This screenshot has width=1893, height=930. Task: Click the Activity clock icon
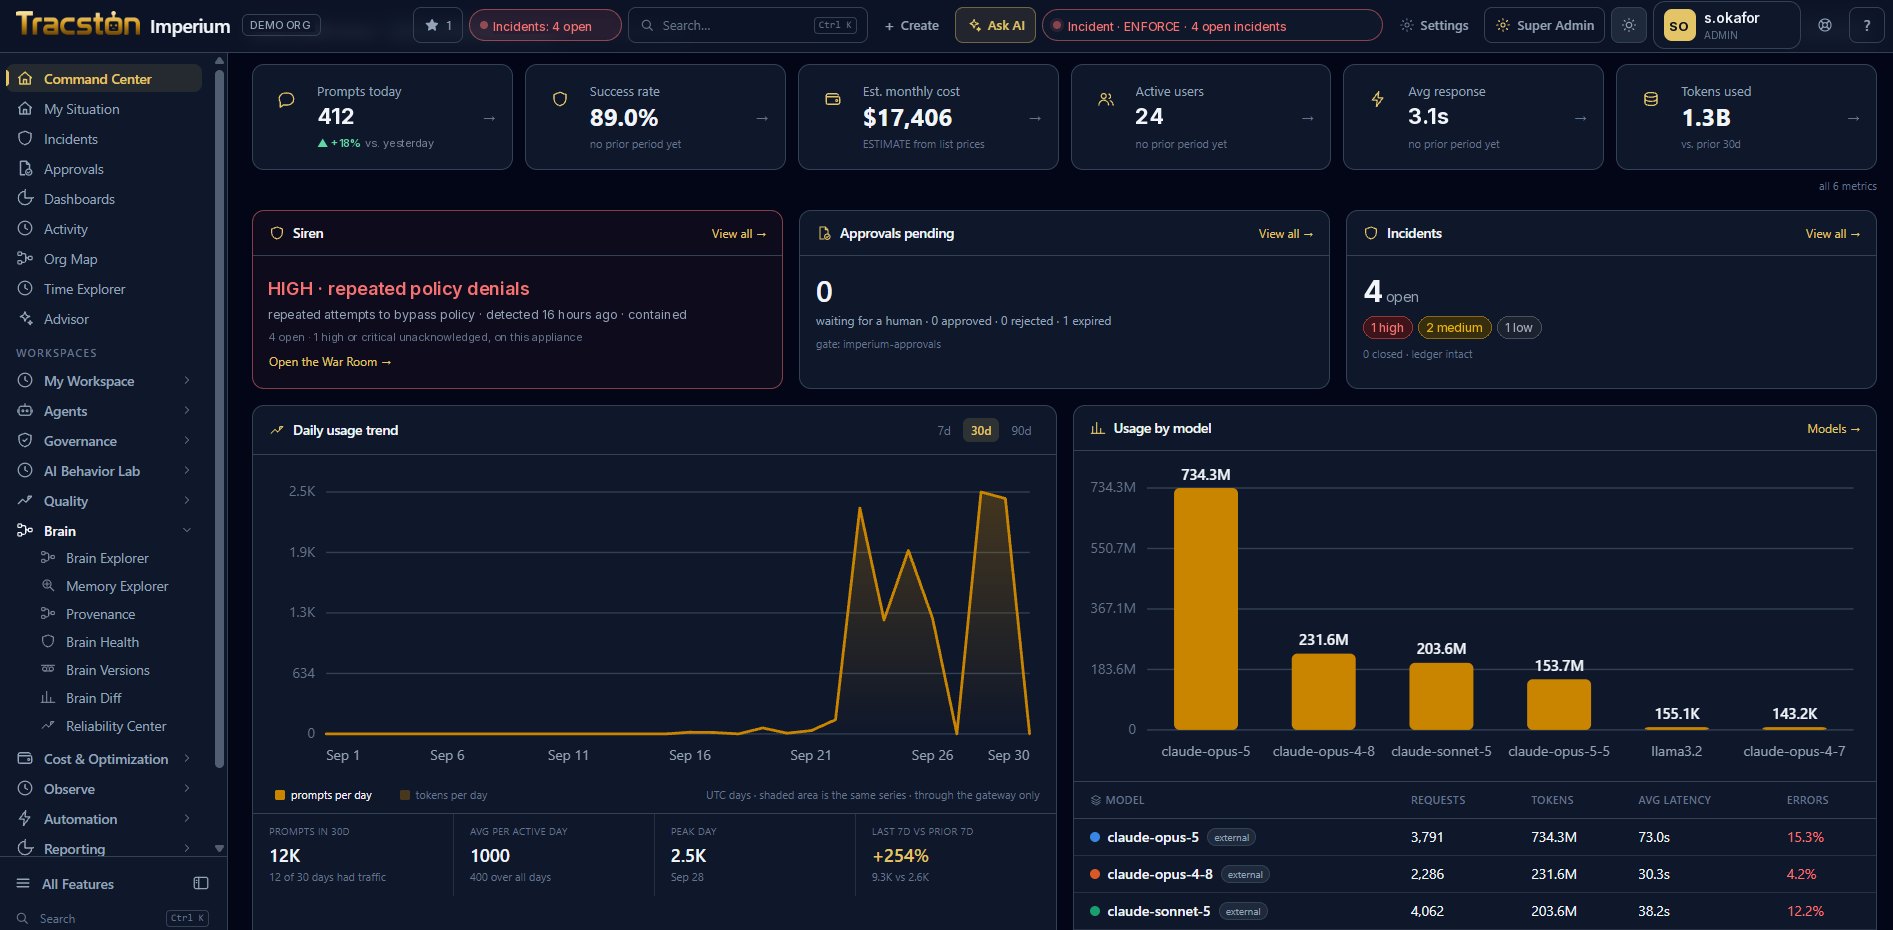[x=25, y=229]
